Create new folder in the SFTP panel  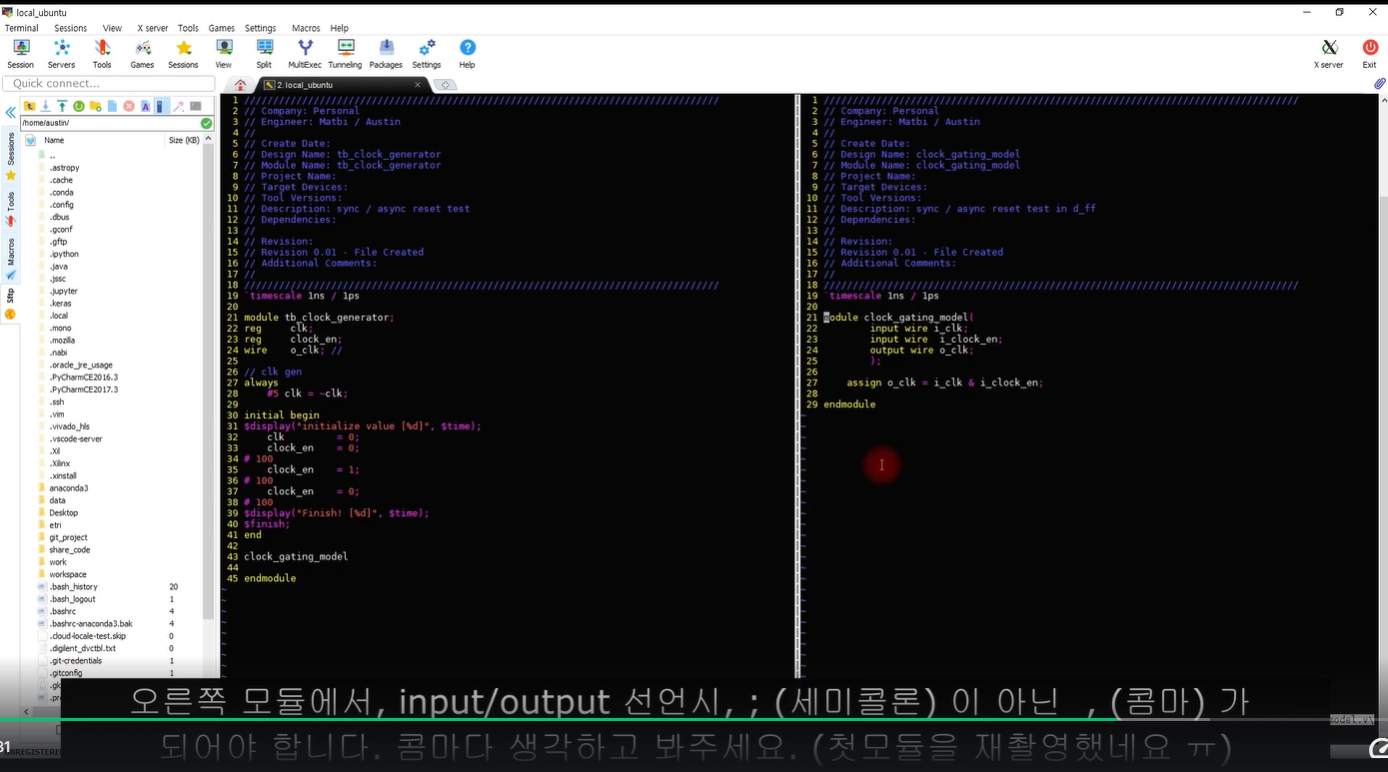95,106
